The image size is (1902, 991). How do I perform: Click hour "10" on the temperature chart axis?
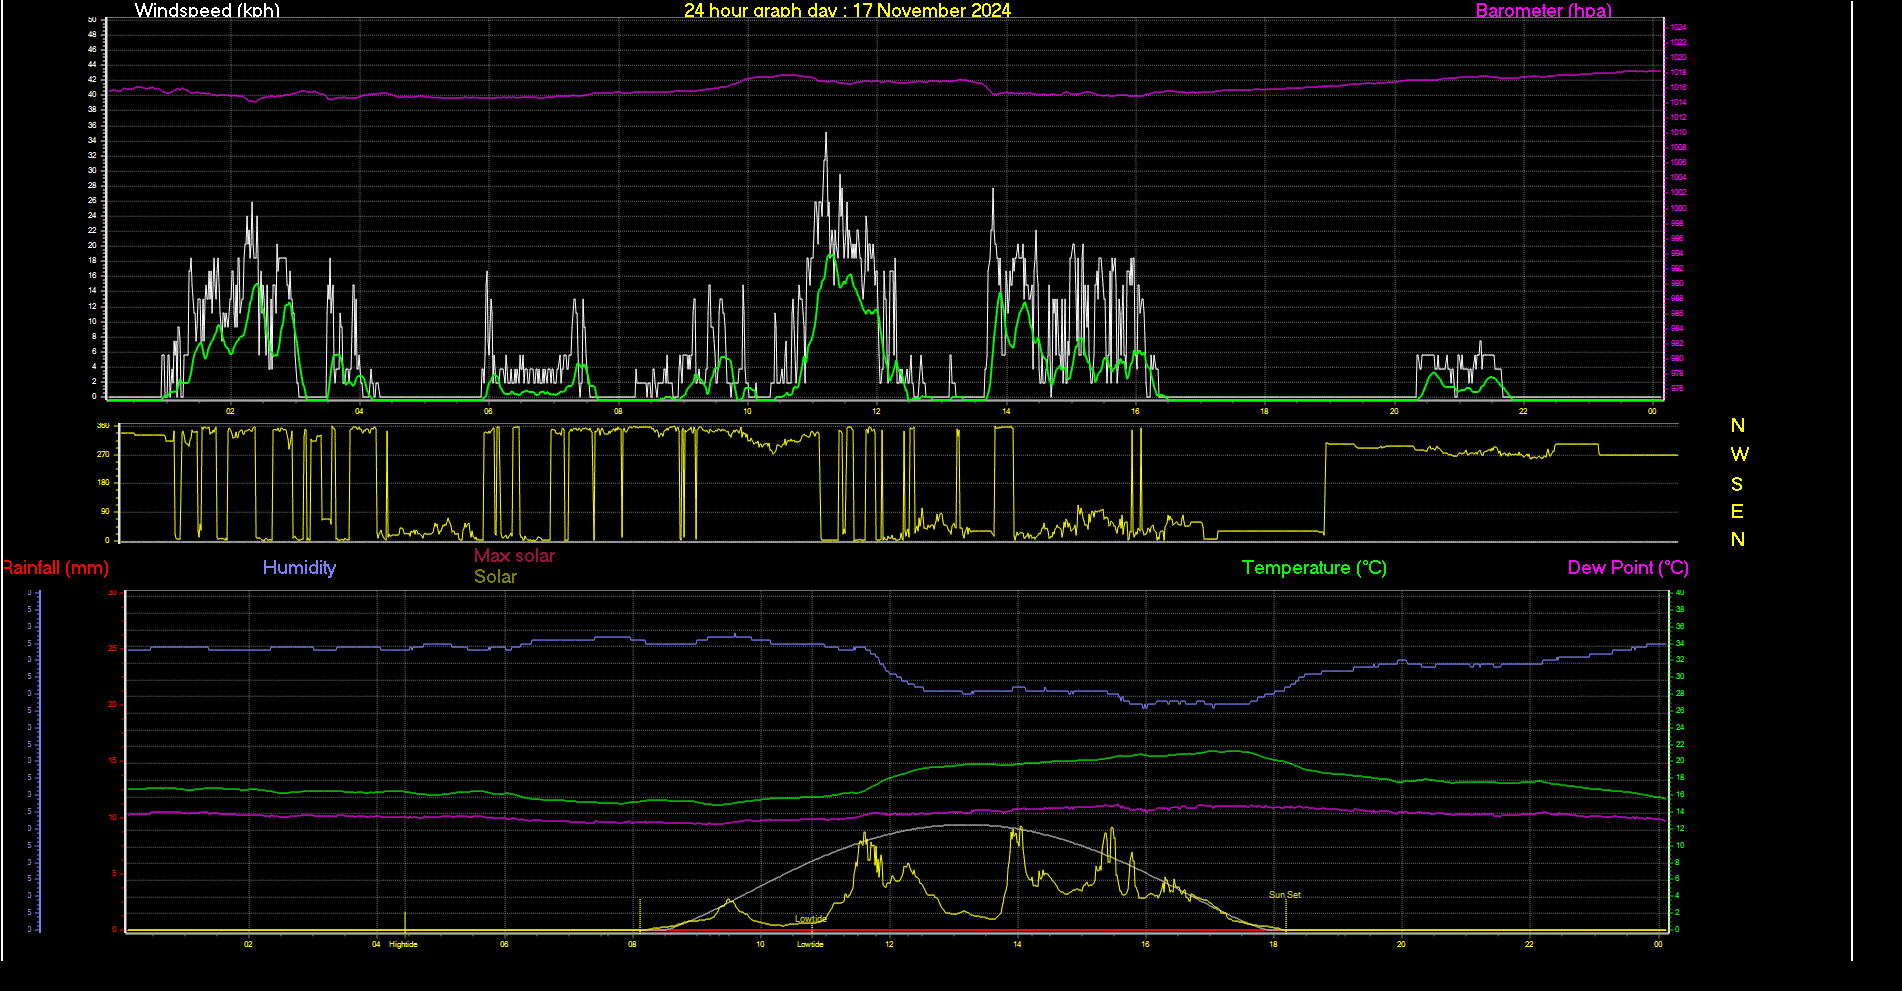[760, 944]
